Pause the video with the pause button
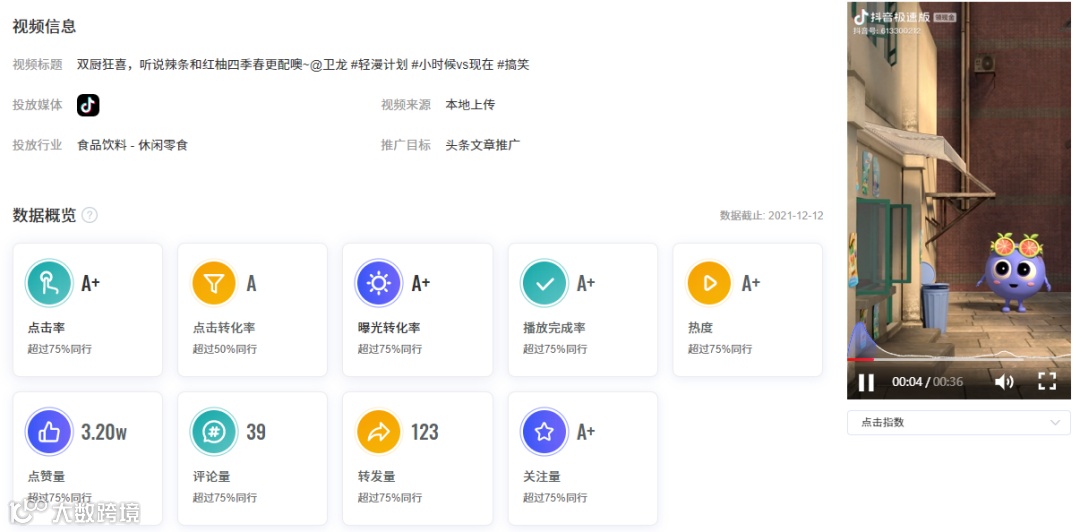 coord(866,382)
